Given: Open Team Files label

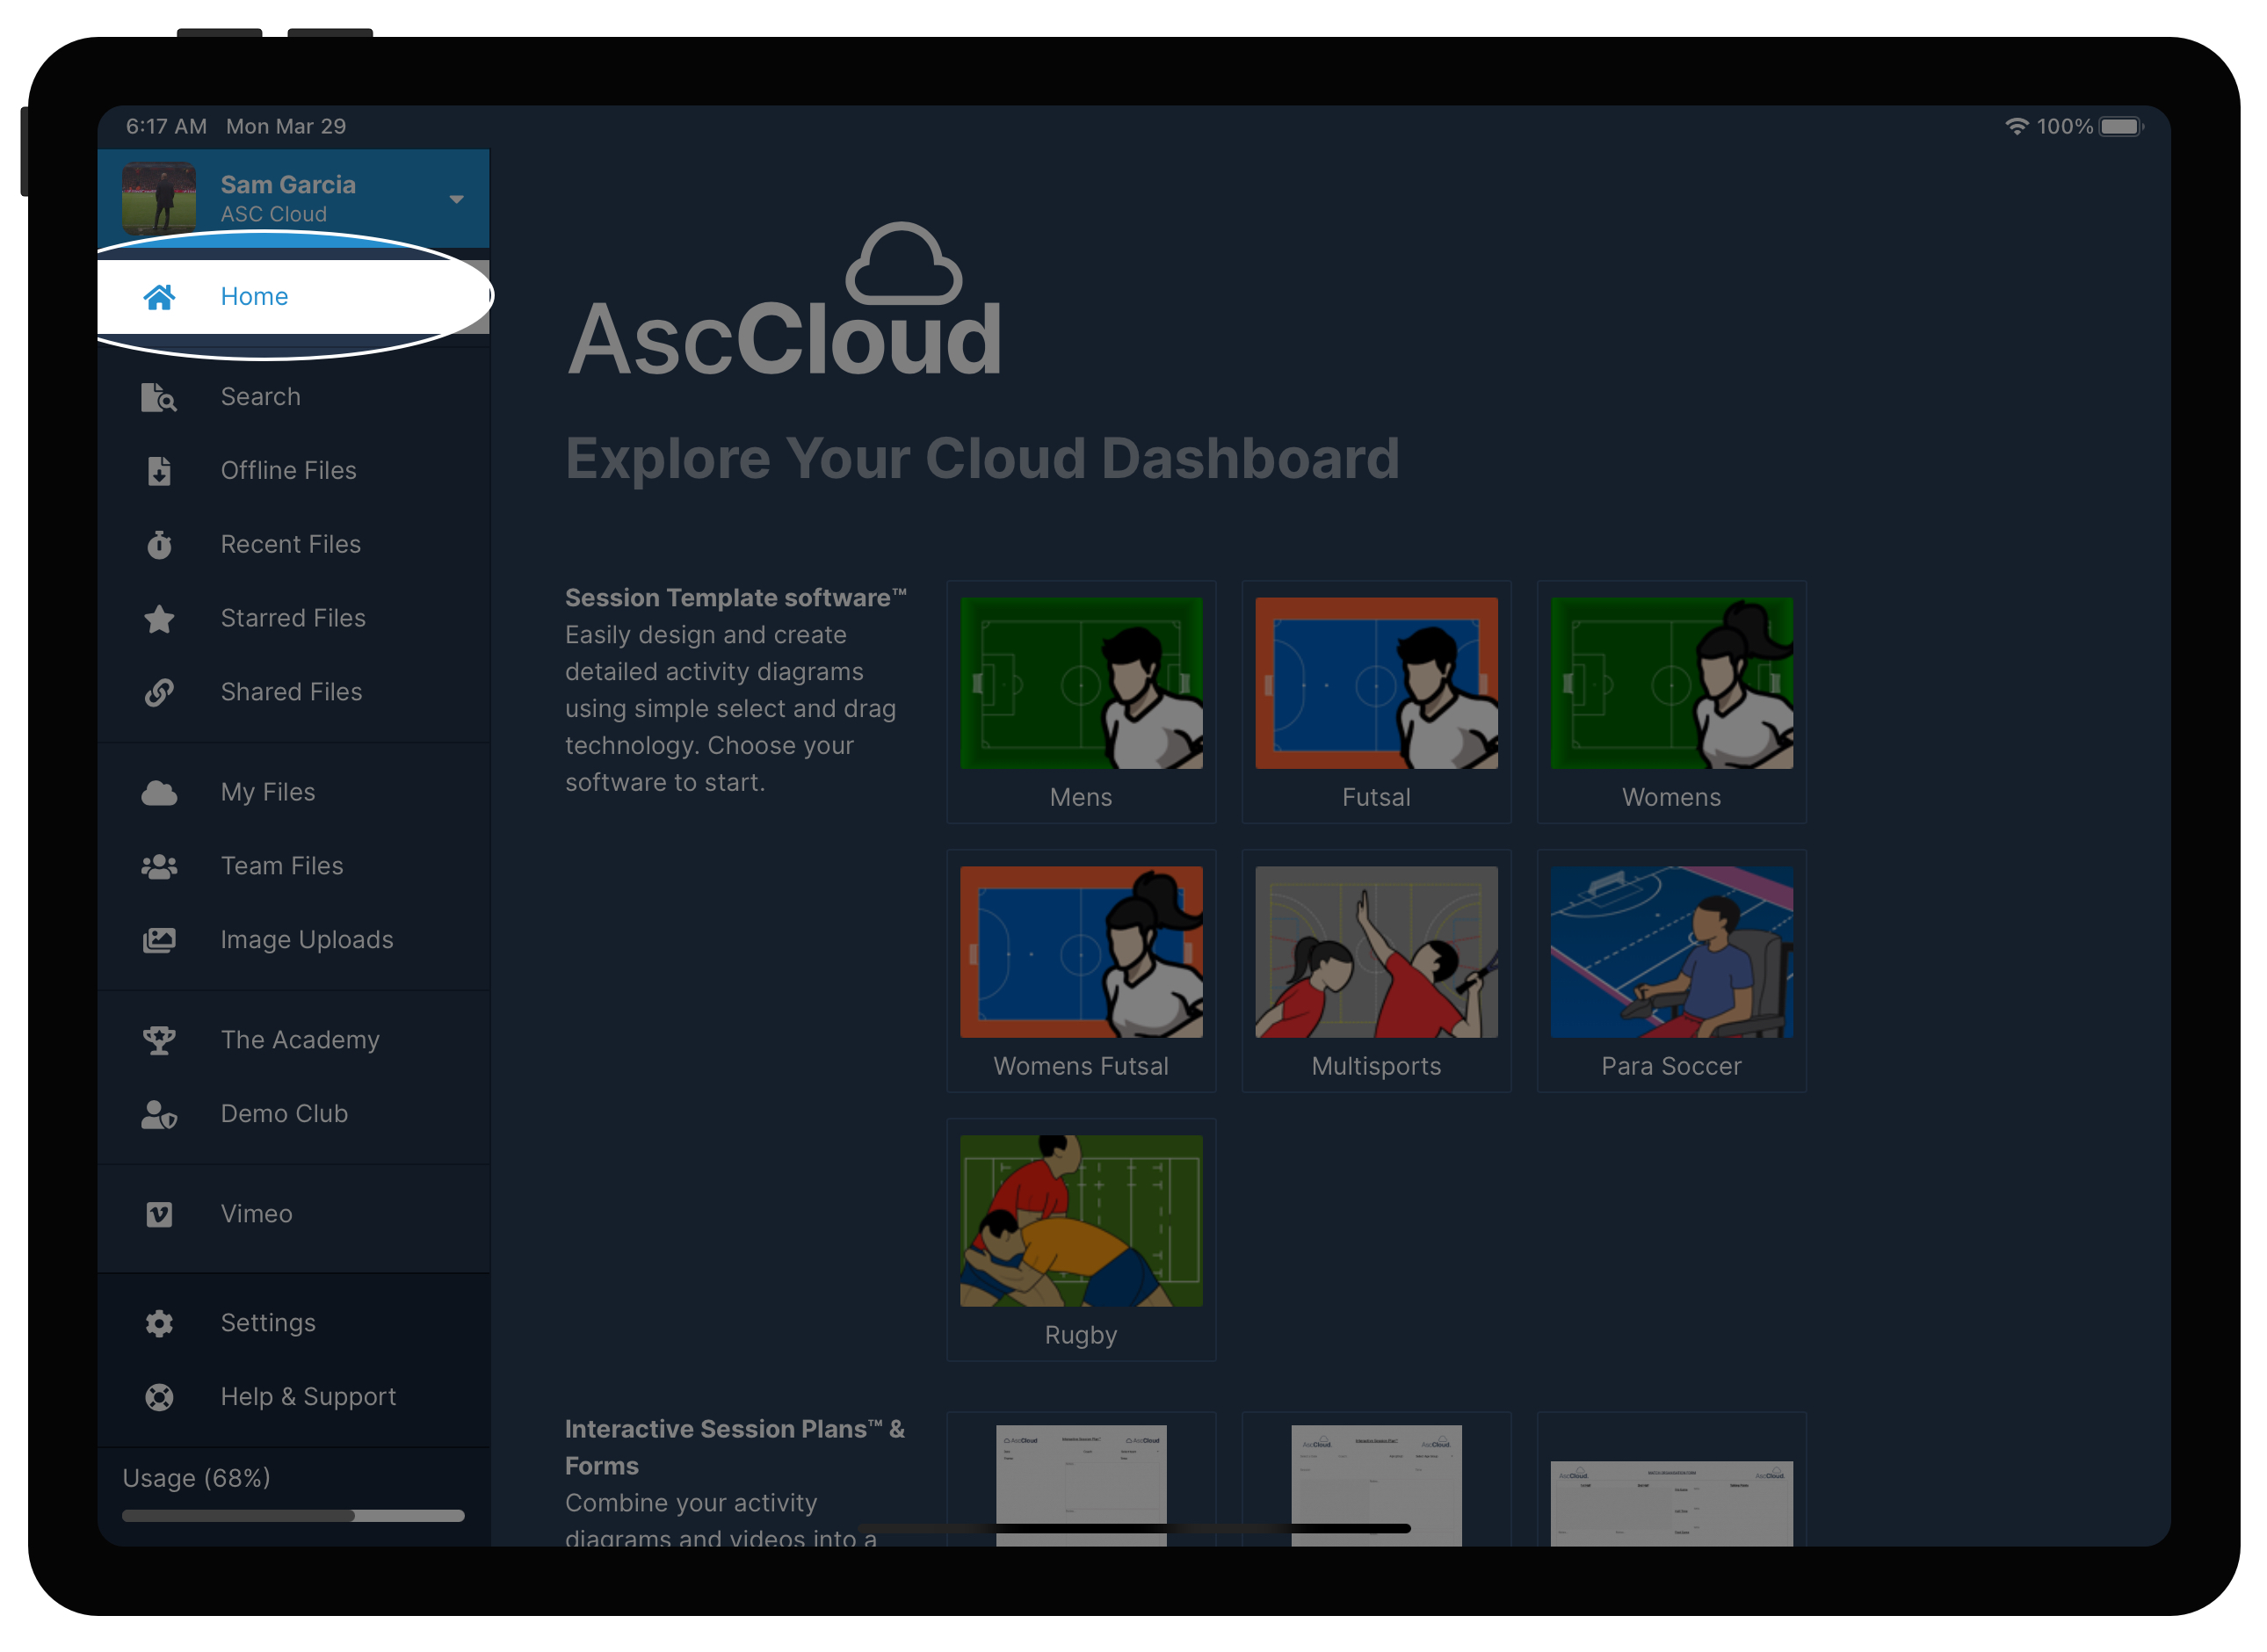Looking at the screenshot, I should (x=282, y=867).
